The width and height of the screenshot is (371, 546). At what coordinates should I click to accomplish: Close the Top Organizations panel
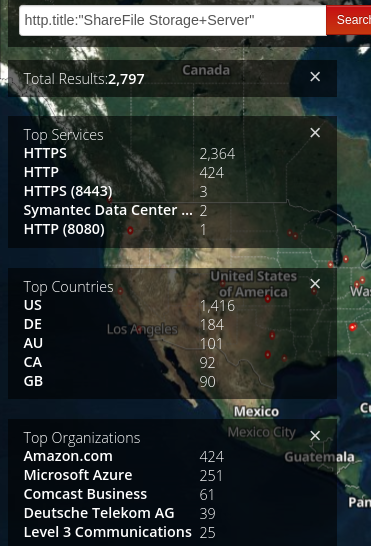(315, 436)
